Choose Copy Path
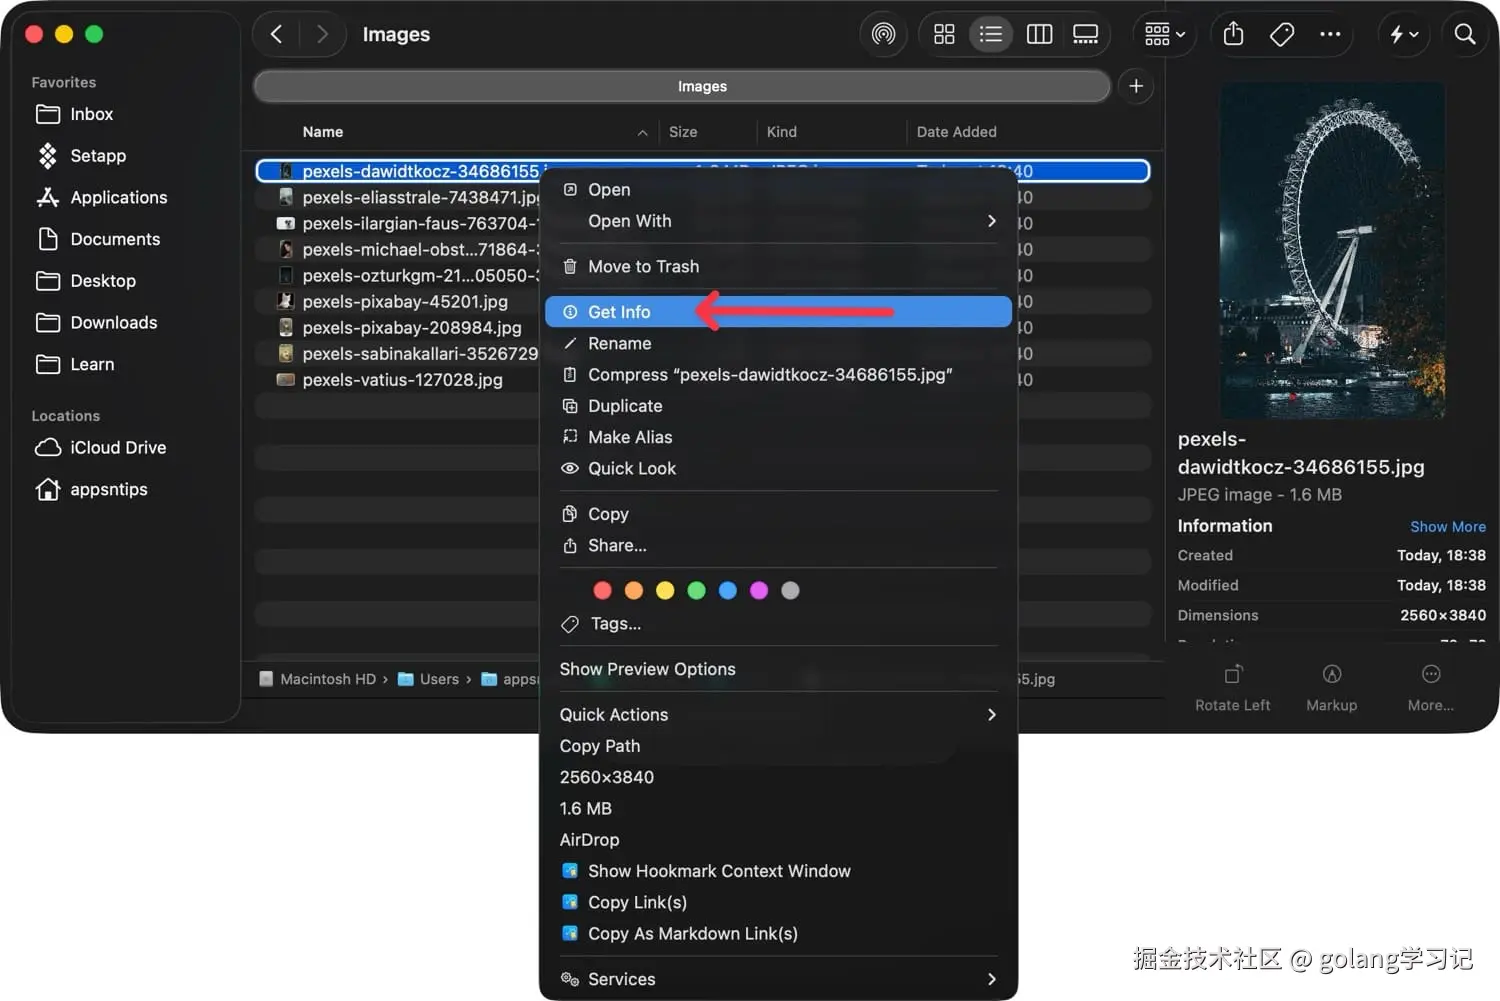The width and height of the screenshot is (1500, 1001). click(778, 746)
